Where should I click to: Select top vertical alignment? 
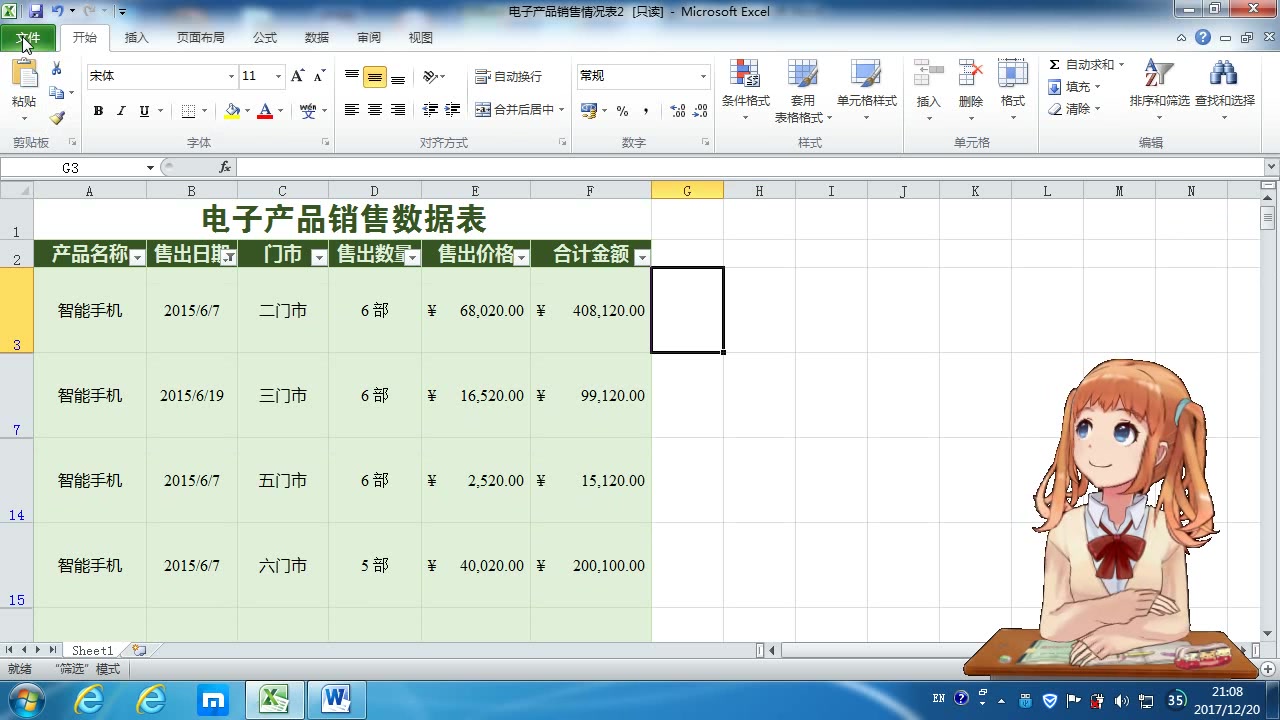tap(351, 76)
